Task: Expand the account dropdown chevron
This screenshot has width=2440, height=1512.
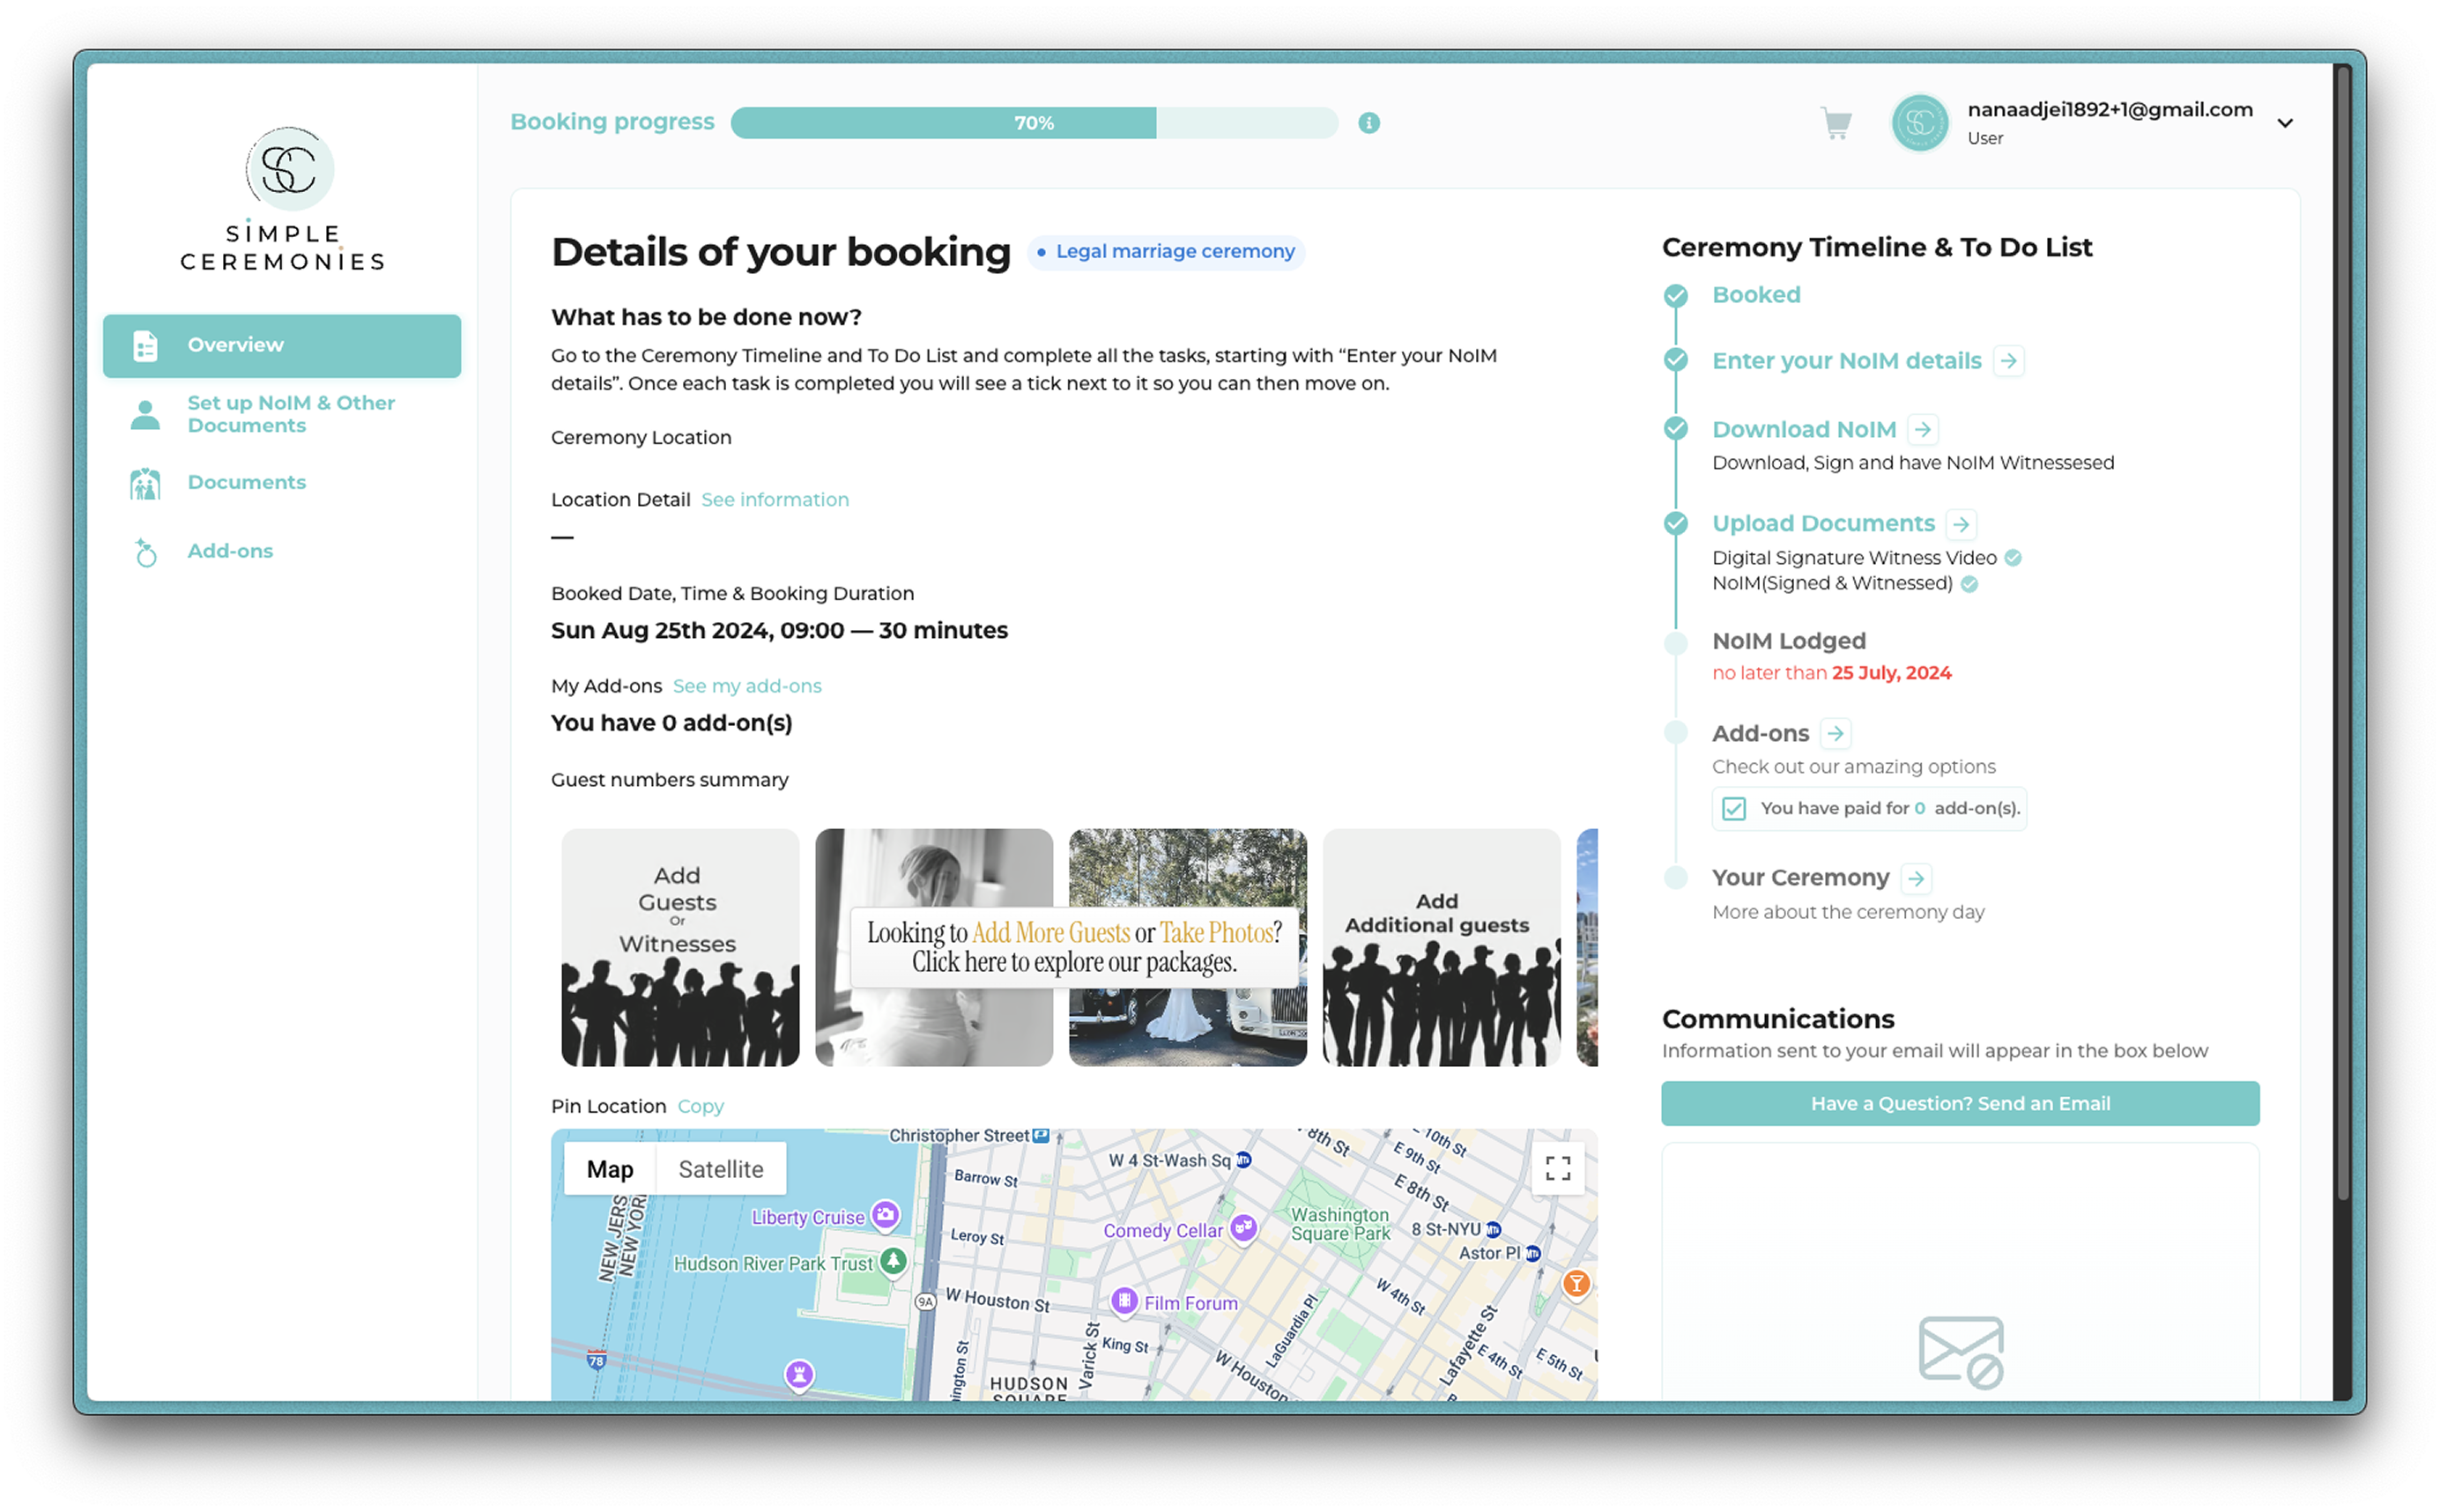Action: click(x=2284, y=124)
